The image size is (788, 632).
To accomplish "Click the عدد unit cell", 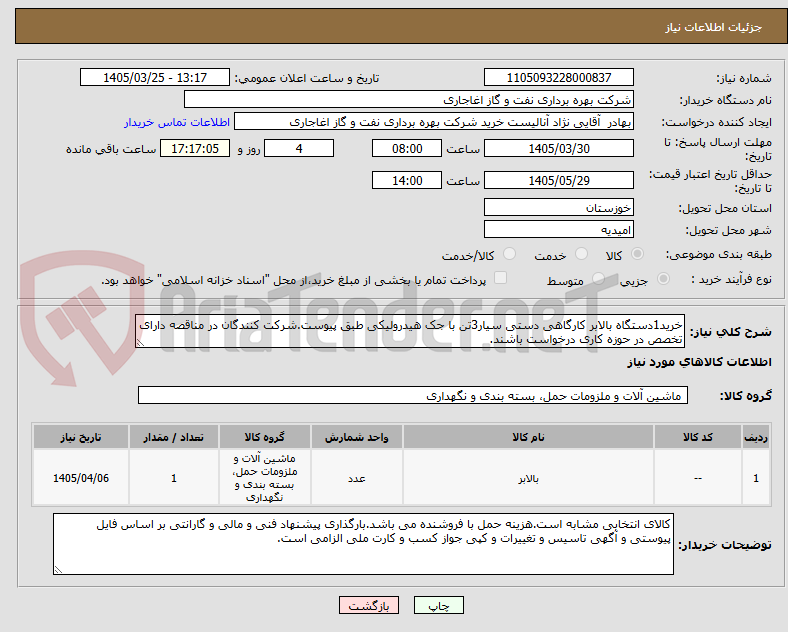I will tap(356, 478).
